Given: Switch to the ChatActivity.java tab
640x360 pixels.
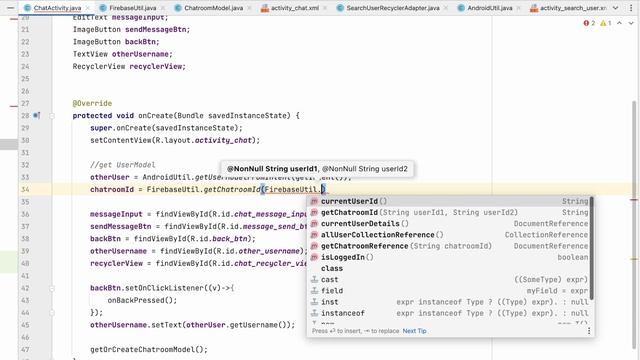Looking at the screenshot, I should [x=57, y=8].
